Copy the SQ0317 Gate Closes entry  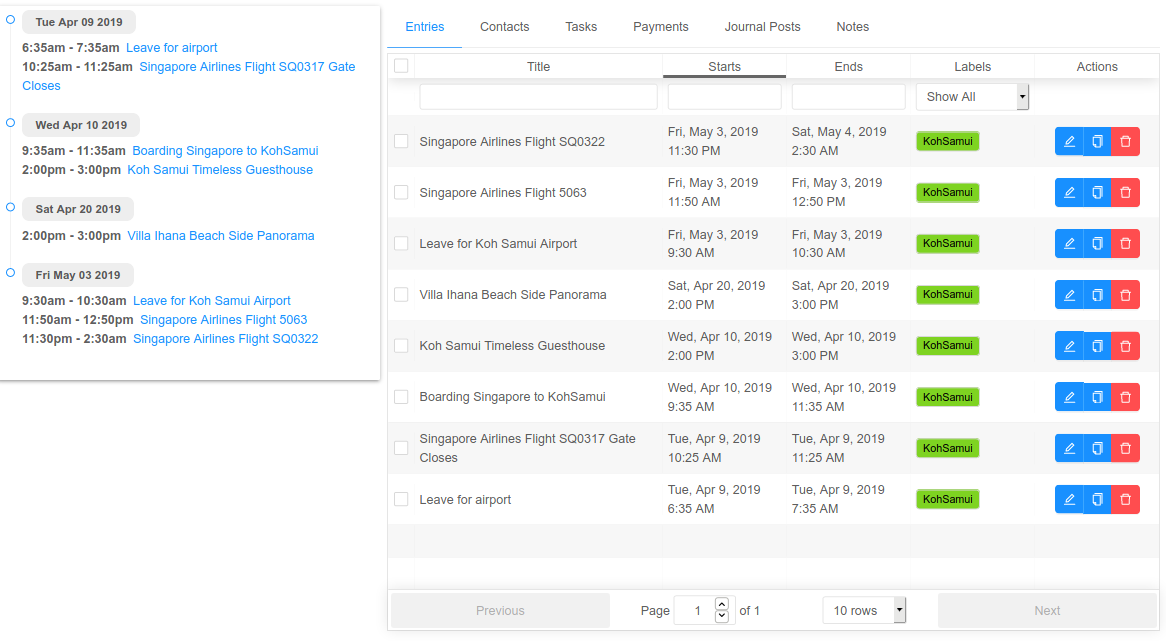(x=1097, y=448)
